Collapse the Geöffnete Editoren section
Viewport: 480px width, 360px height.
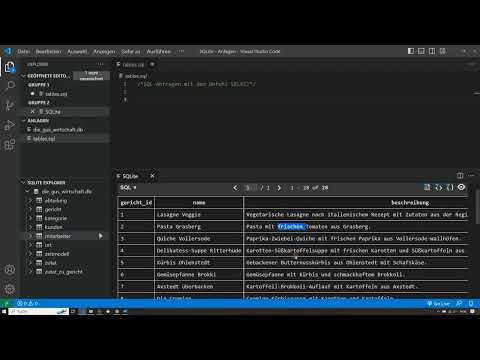pyautogui.click(x=23, y=76)
